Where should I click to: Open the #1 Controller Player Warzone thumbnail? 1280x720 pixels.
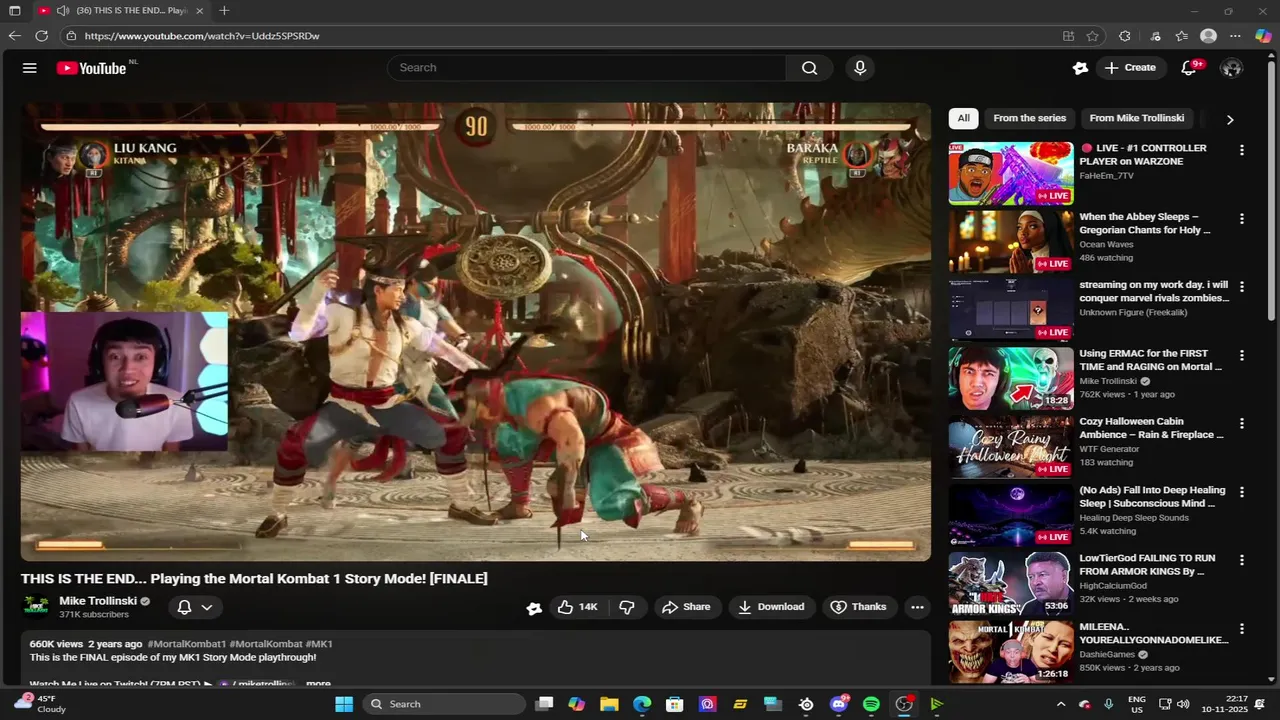click(x=1010, y=173)
